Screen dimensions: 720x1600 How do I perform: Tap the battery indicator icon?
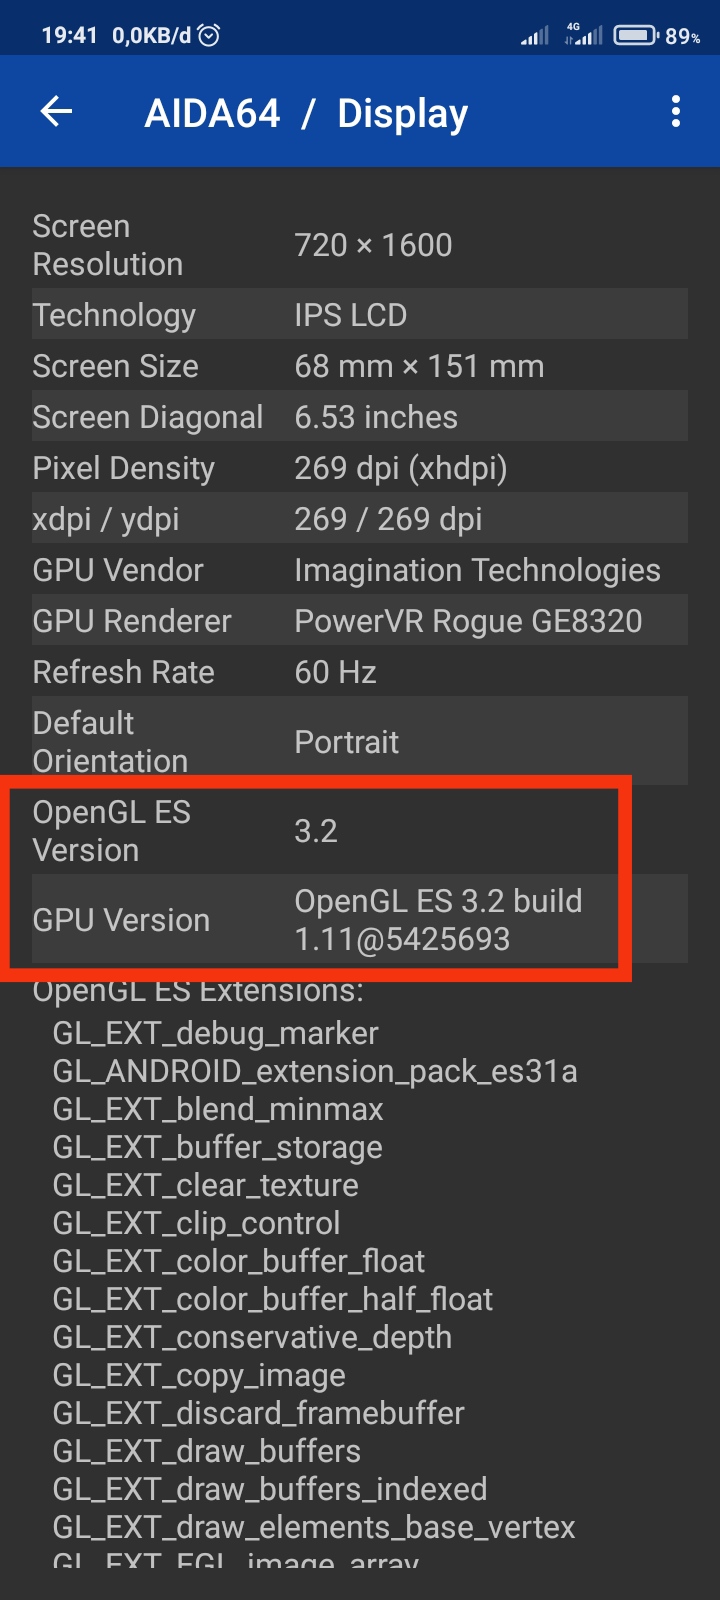pyautogui.click(x=635, y=36)
